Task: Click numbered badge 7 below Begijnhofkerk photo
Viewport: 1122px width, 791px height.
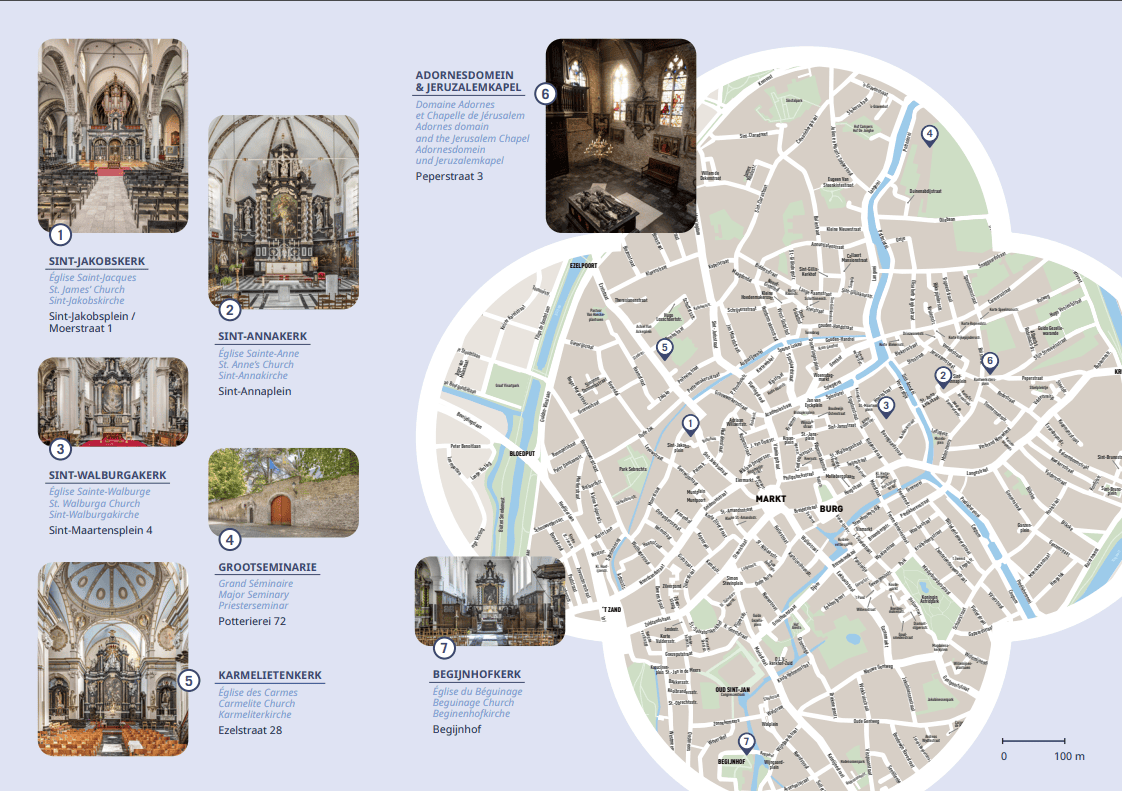Action: tap(444, 649)
